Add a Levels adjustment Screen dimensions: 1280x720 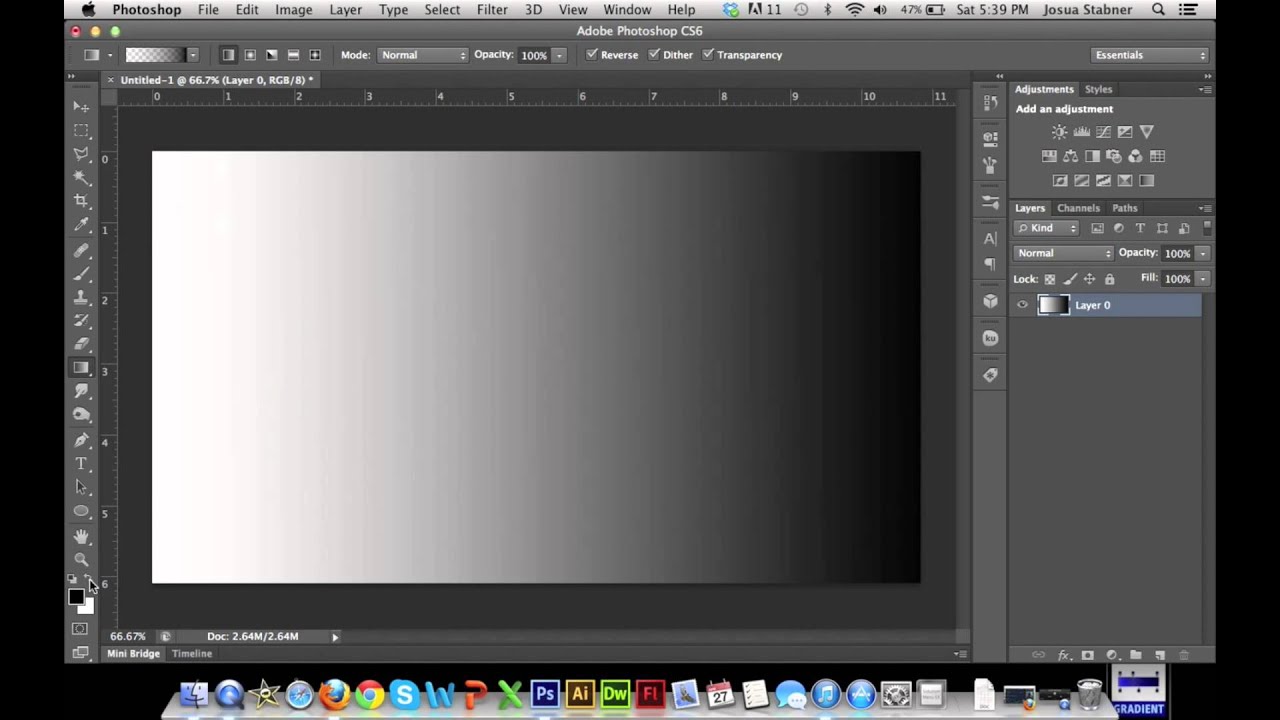(1081, 132)
